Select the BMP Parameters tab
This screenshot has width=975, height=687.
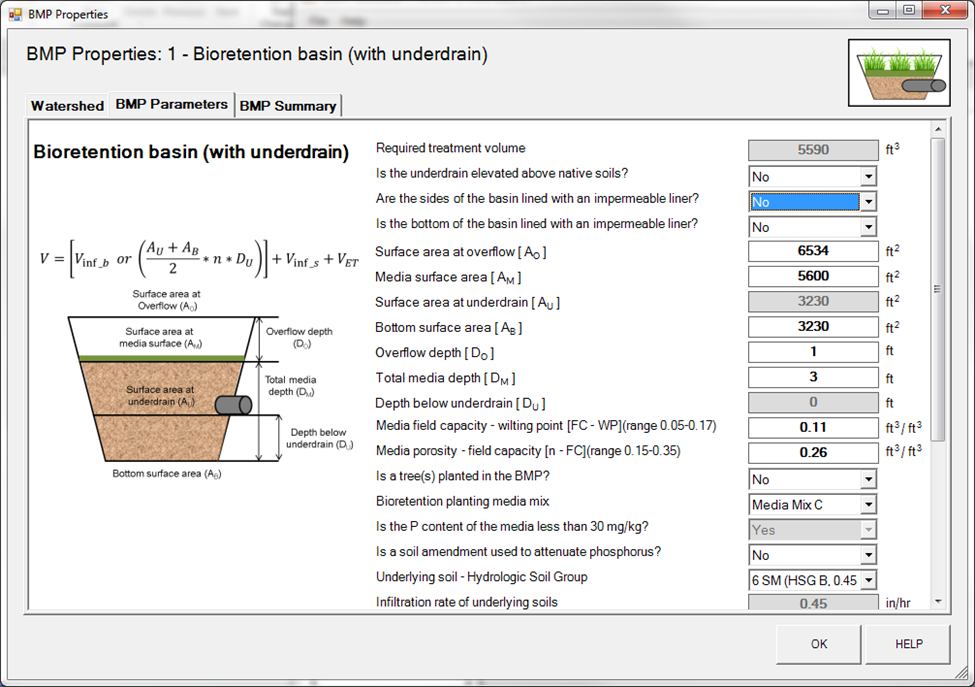click(172, 104)
